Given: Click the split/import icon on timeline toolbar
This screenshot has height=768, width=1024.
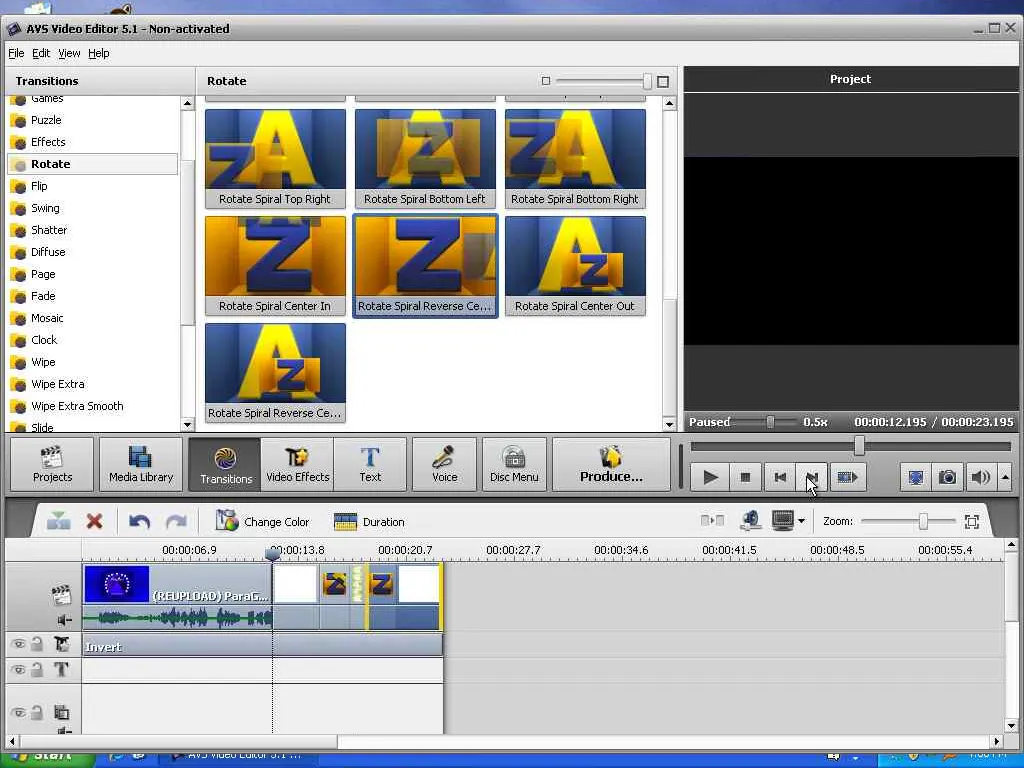Looking at the screenshot, I should pyautogui.click(x=59, y=521).
